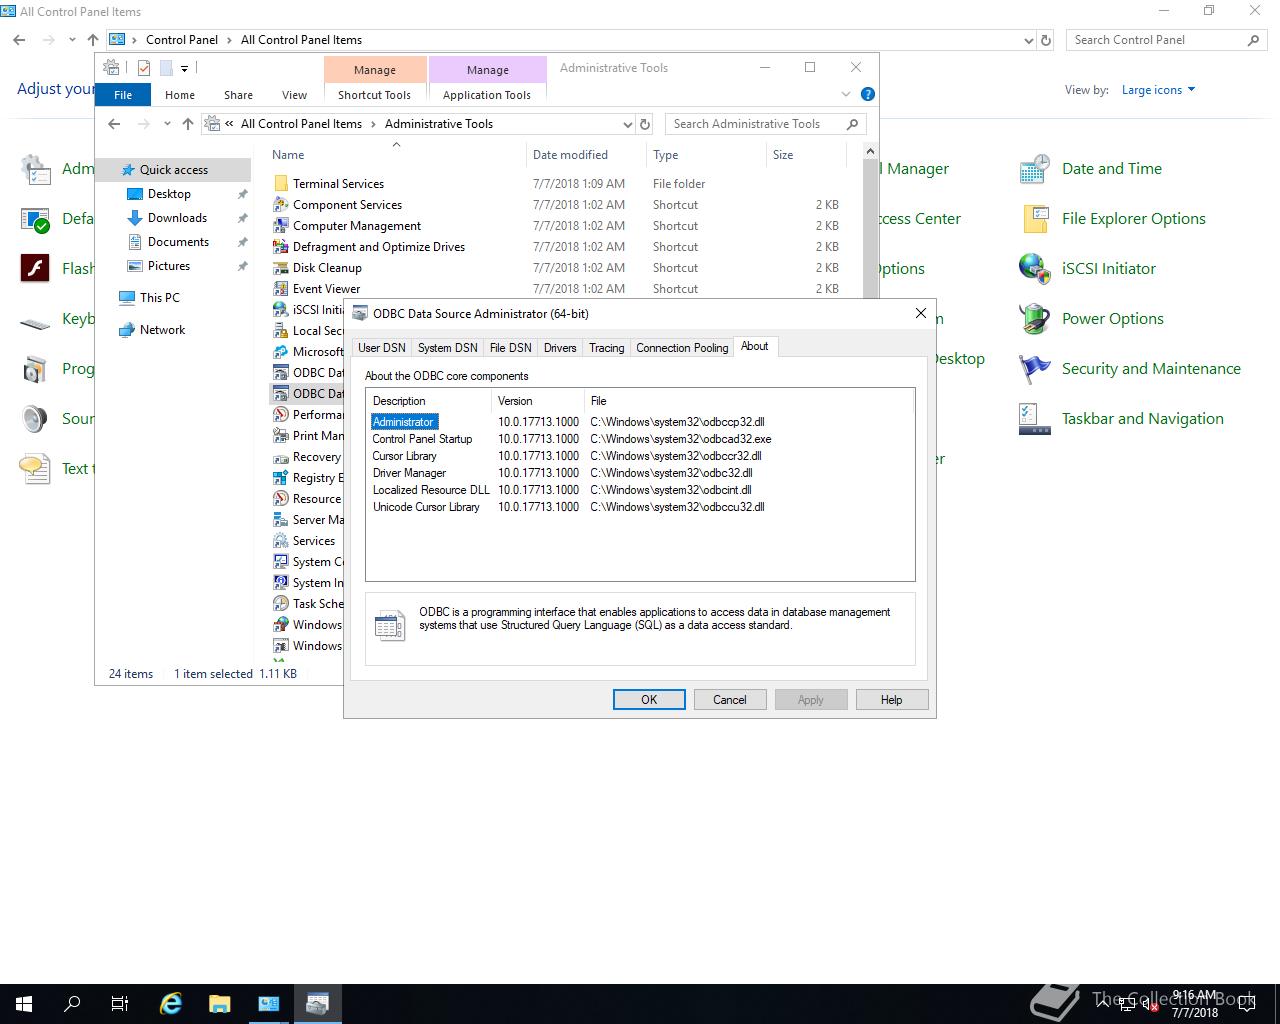
Task: Open Customize Quick Access Toolbar dropdown
Action: pos(185,68)
